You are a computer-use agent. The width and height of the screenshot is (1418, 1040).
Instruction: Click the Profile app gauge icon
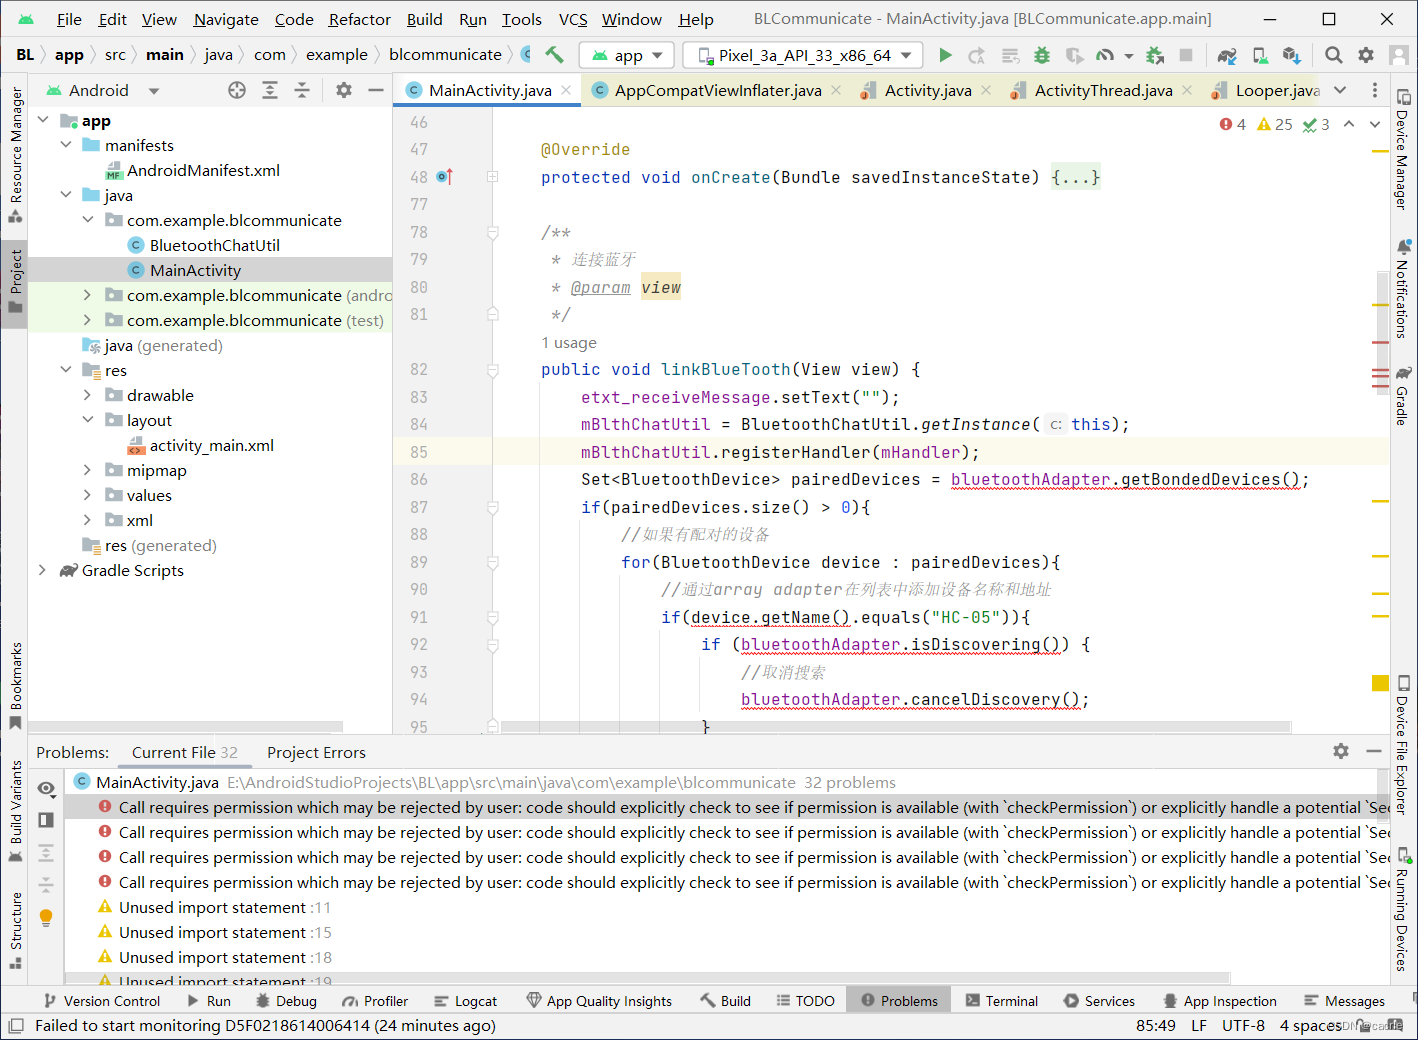pyautogui.click(x=1104, y=55)
